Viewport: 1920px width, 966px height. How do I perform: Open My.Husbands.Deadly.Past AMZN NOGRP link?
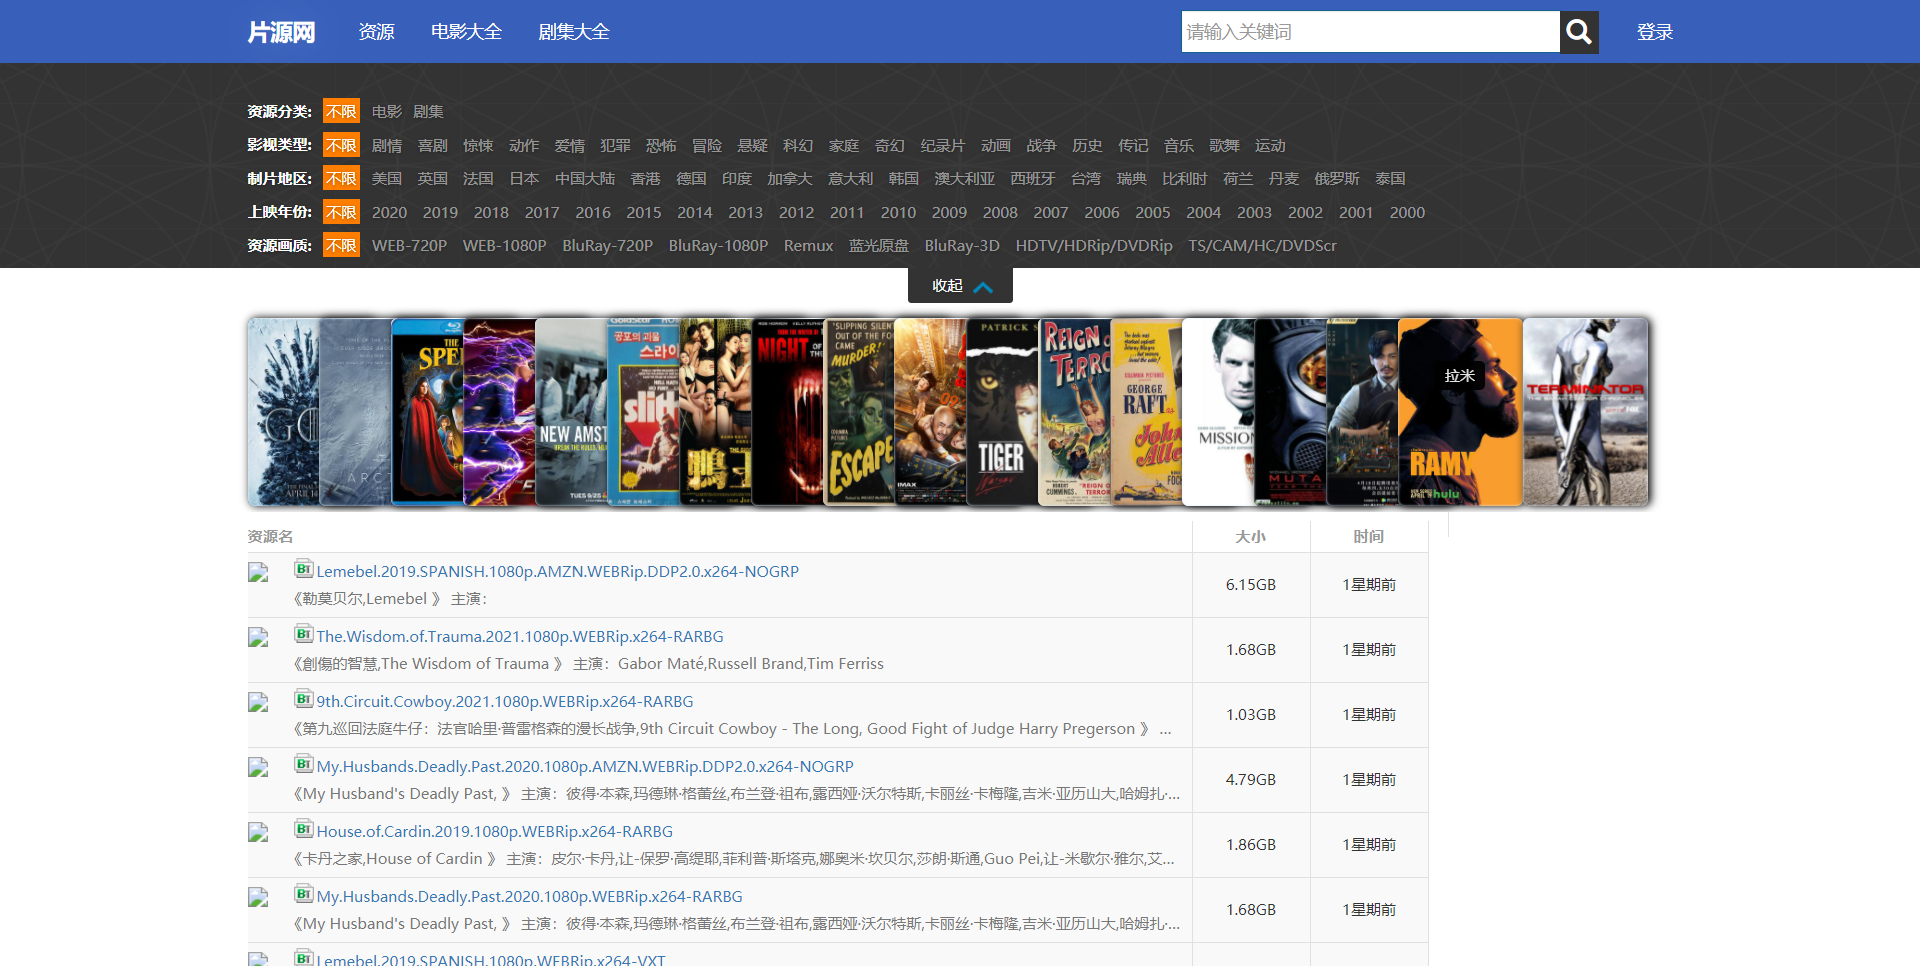click(584, 766)
